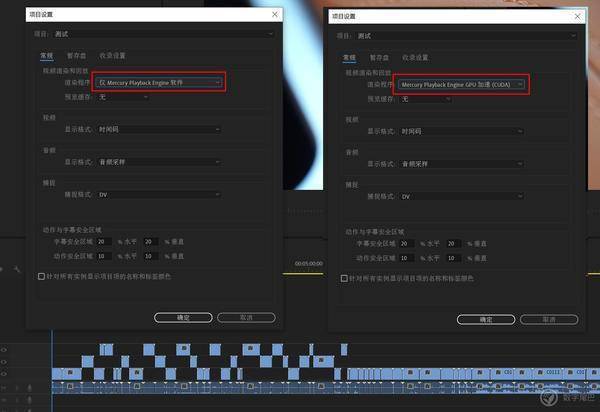This screenshot has height=412, width=600.
Task: Click the timeline wrench settings icon
Action: tap(17, 270)
